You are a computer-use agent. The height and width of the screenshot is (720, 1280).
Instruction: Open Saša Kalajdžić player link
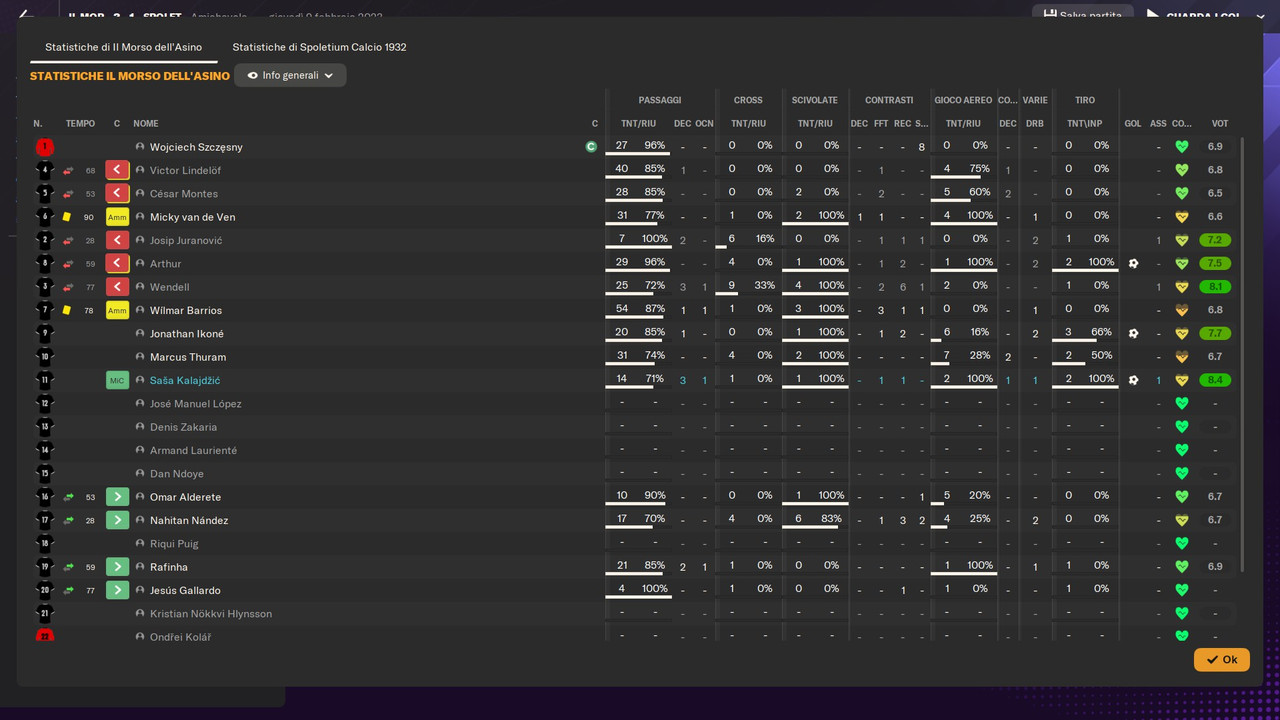(x=185, y=380)
